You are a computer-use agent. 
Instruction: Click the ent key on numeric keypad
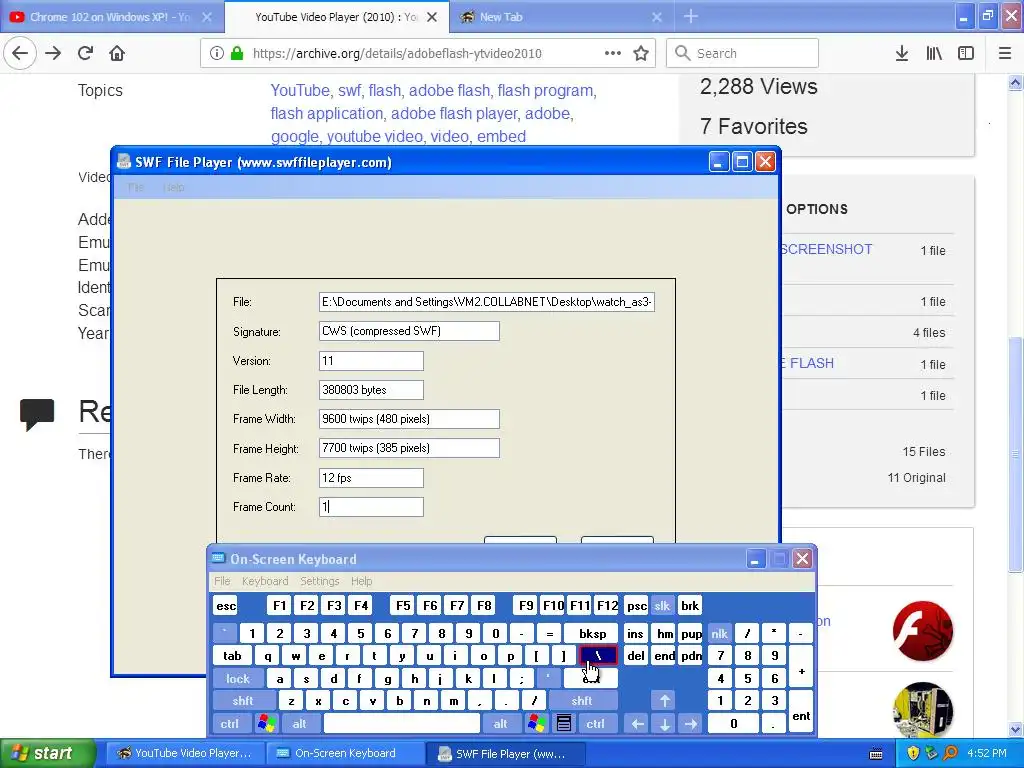pyautogui.click(x=801, y=712)
